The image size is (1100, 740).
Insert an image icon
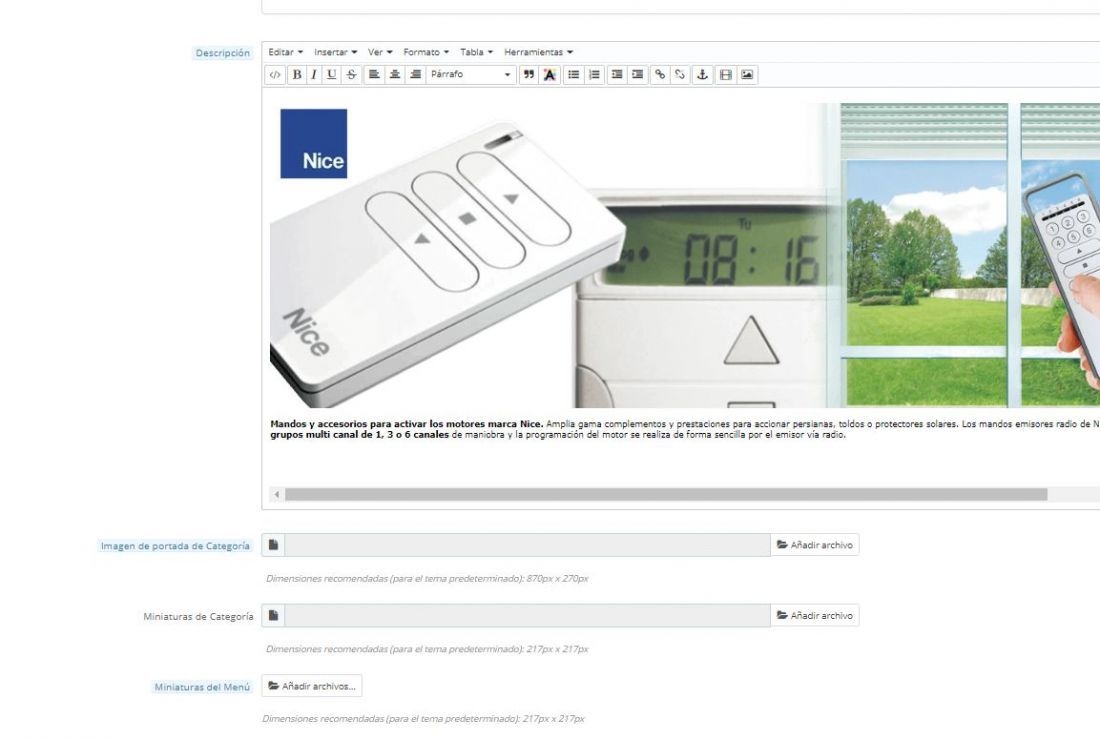click(x=747, y=74)
